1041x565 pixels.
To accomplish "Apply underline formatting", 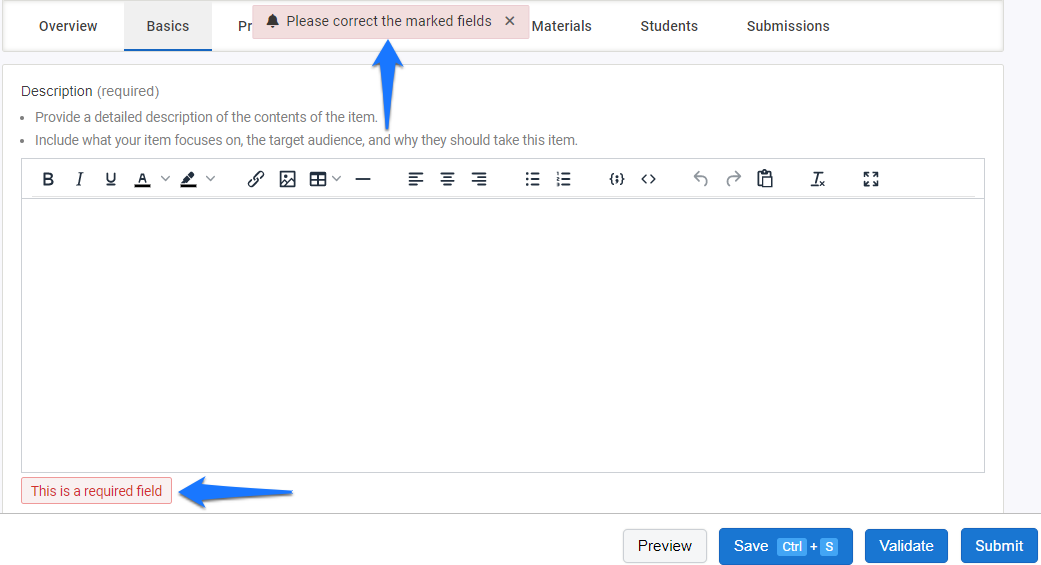I will pos(111,179).
